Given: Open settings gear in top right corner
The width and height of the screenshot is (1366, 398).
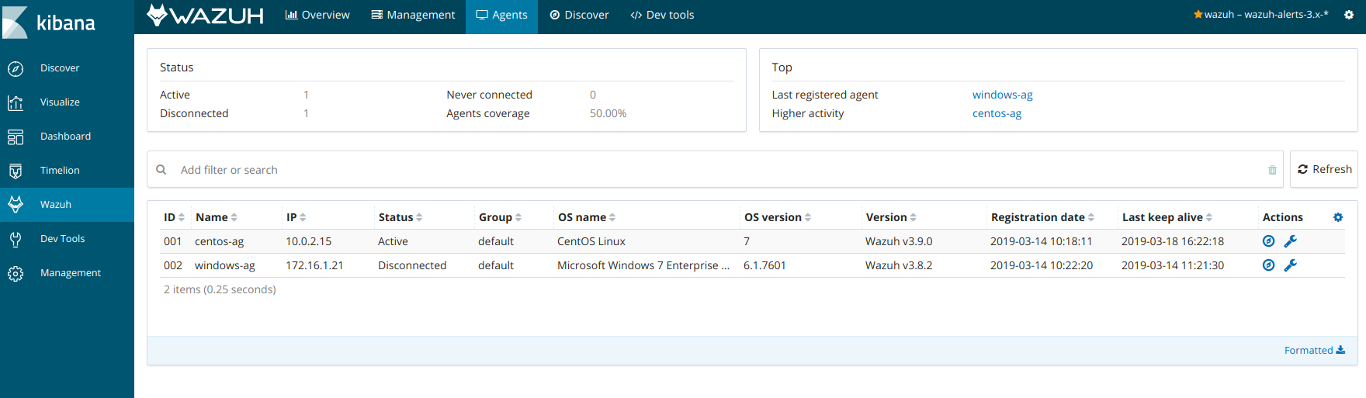Looking at the screenshot, I should (x=1348, y=15).
